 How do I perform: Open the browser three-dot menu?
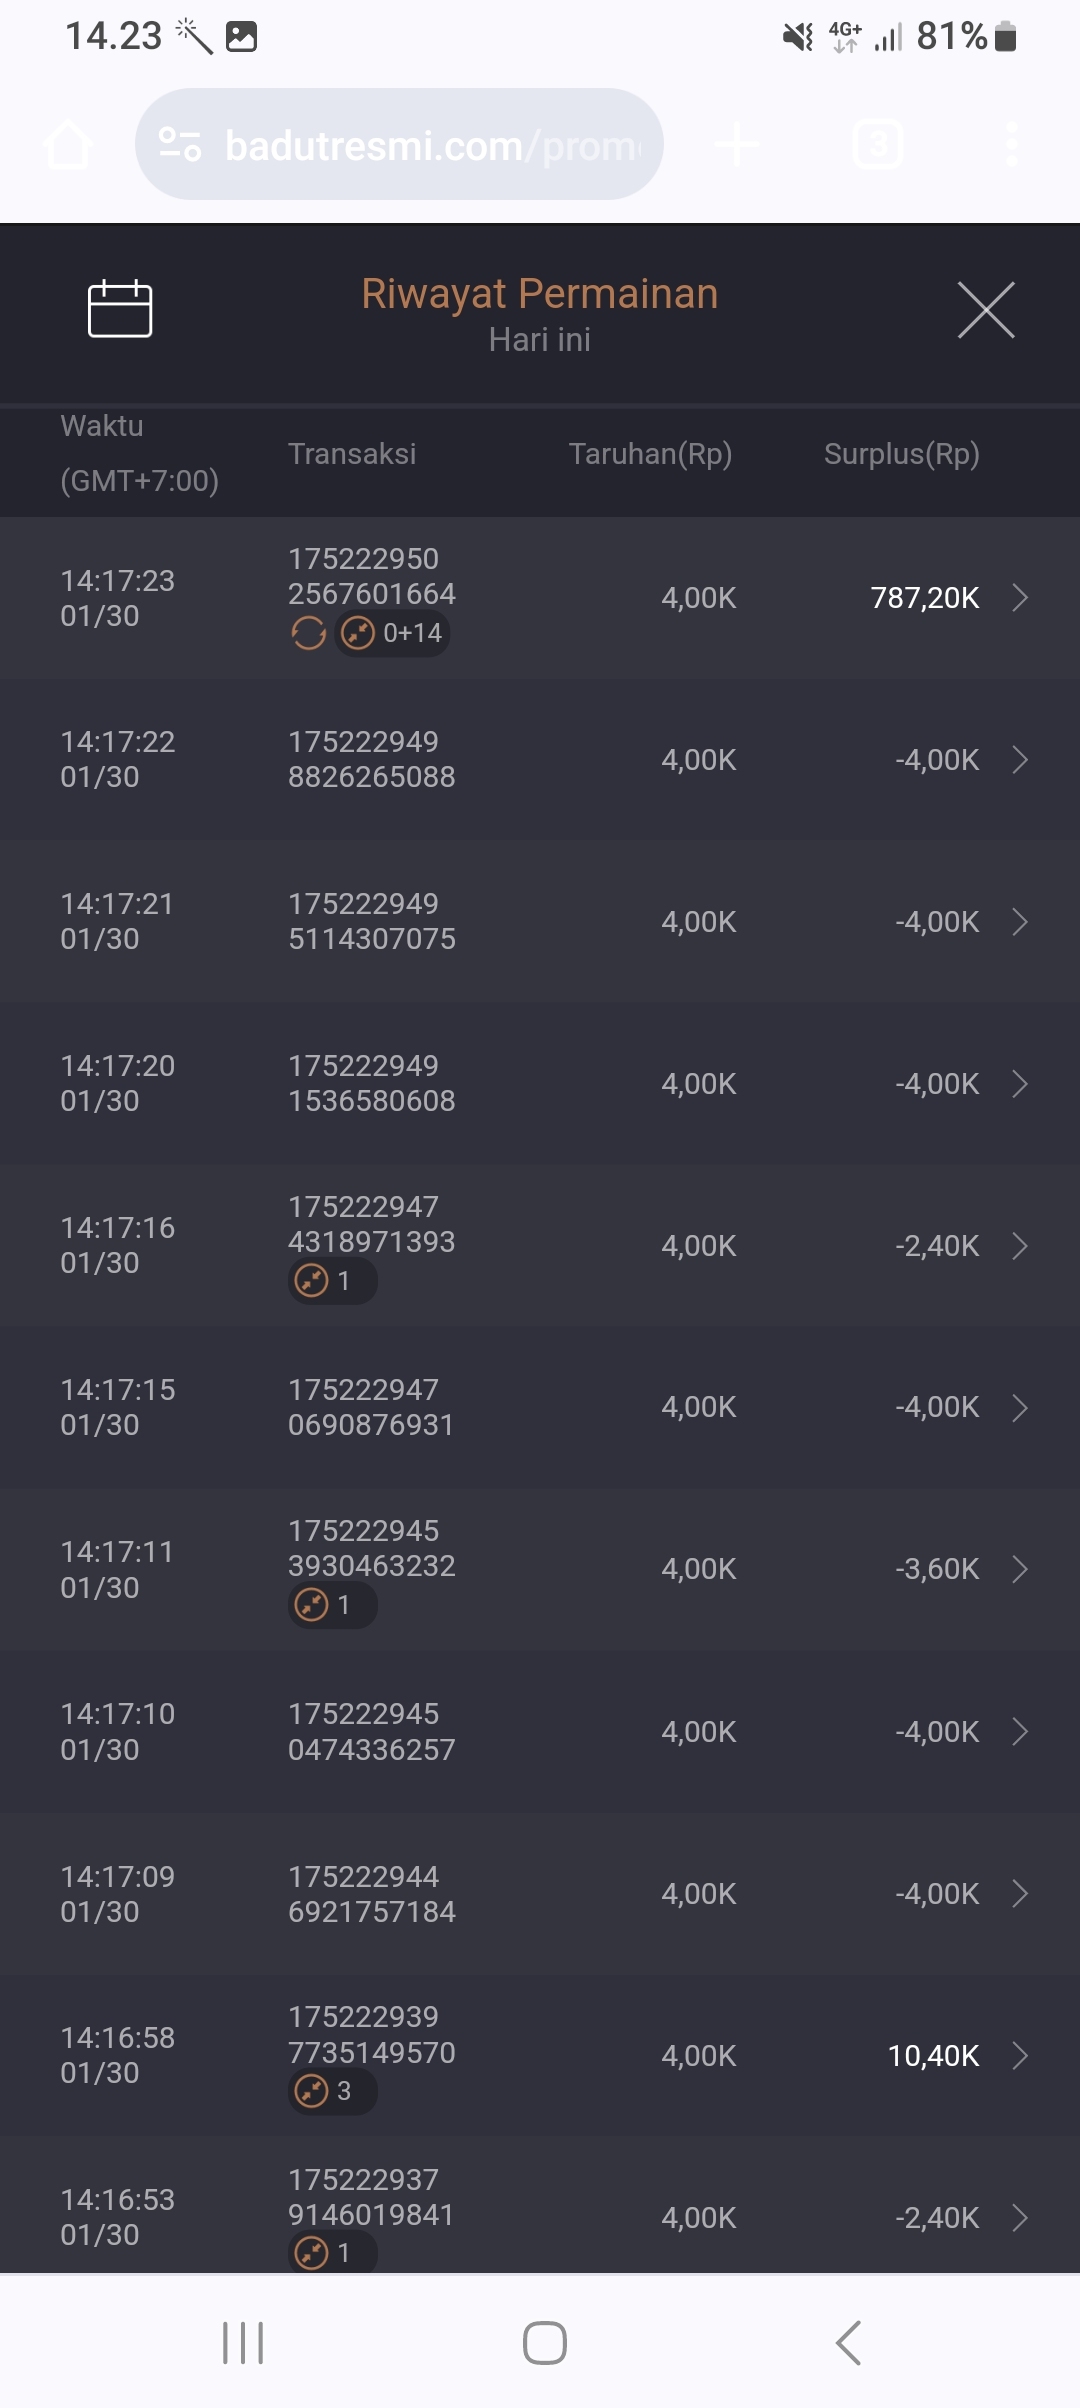1012,145
